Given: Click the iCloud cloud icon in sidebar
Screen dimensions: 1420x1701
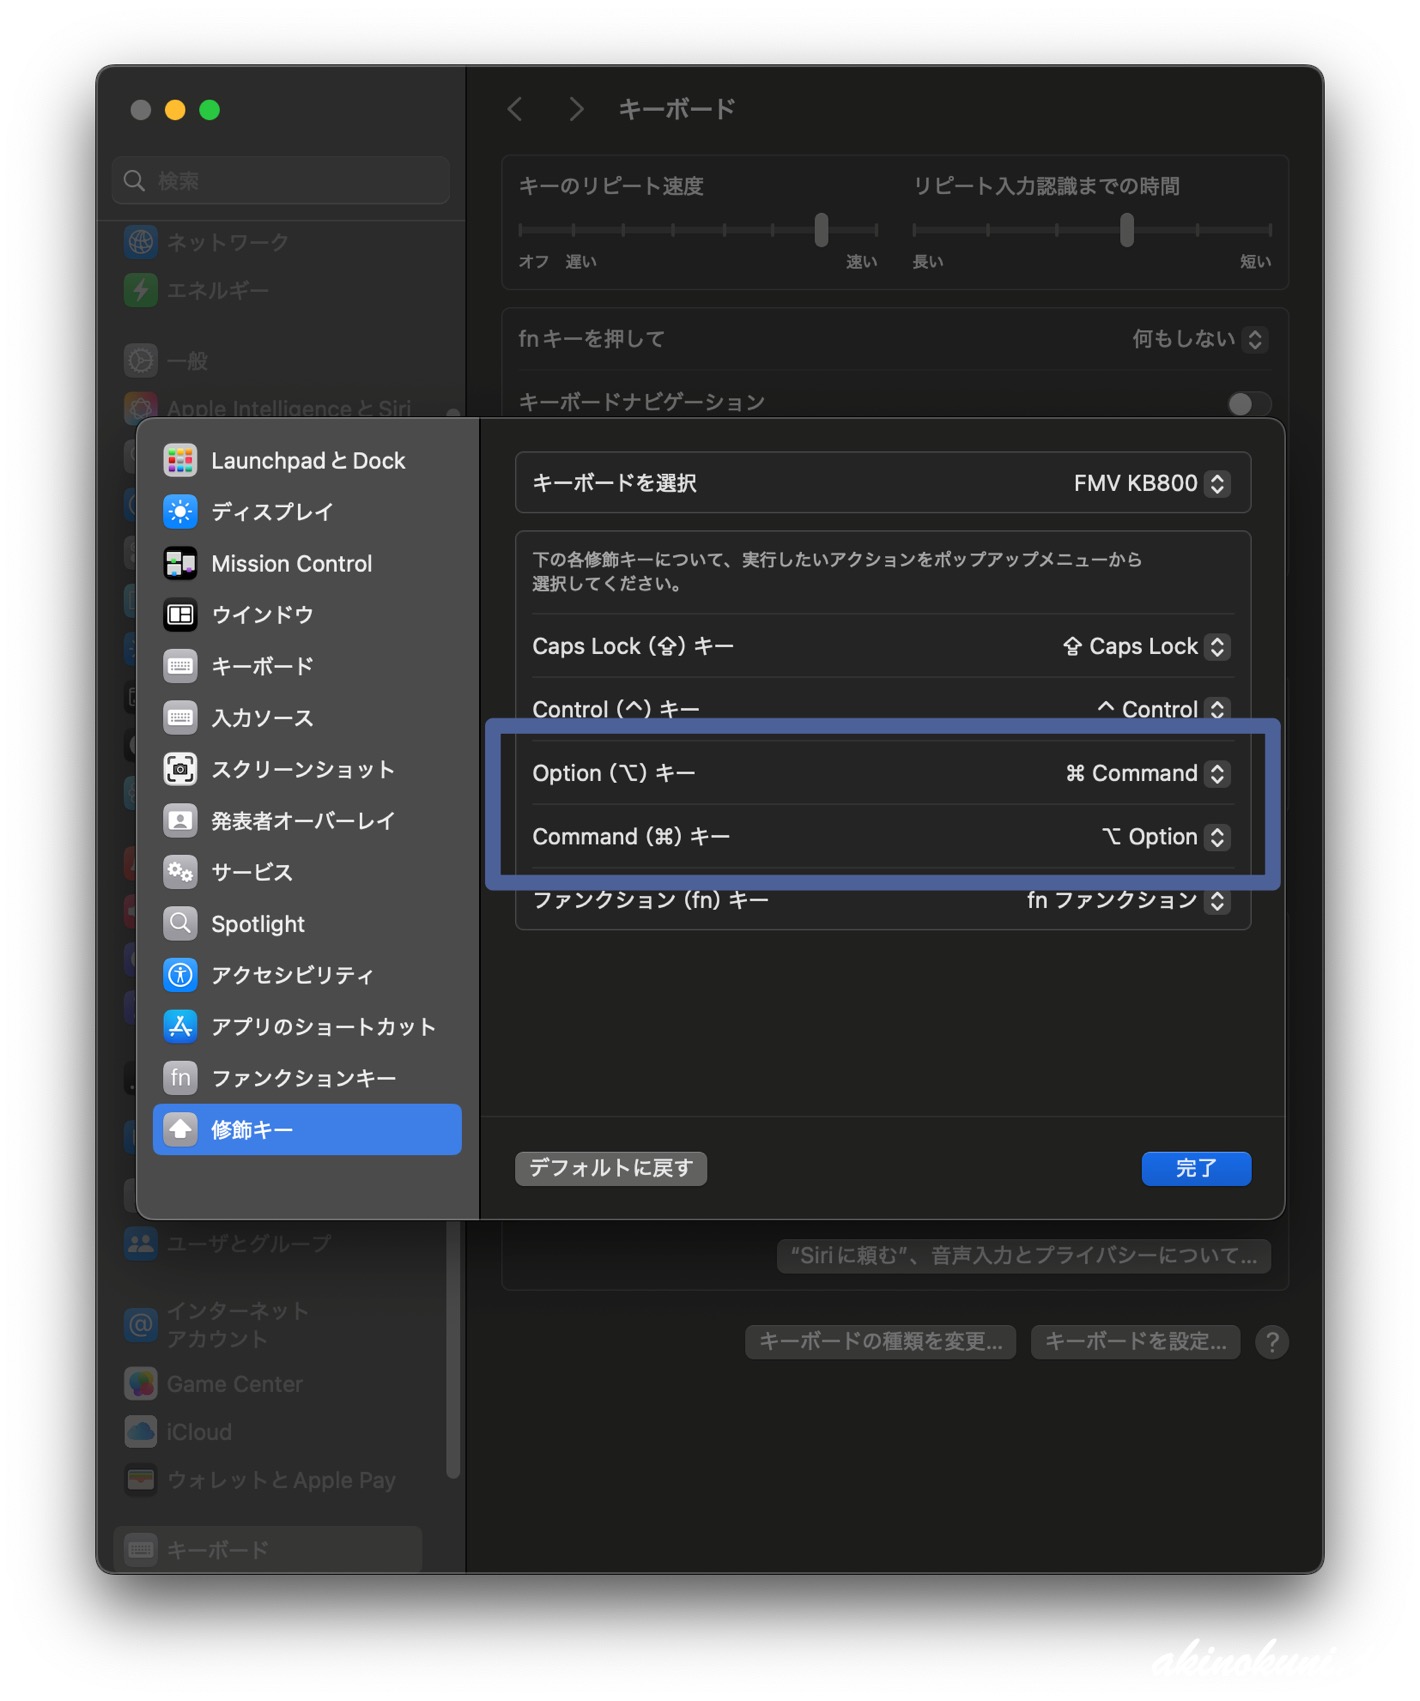Looking at the screenshot, I should pos(141,1432).
